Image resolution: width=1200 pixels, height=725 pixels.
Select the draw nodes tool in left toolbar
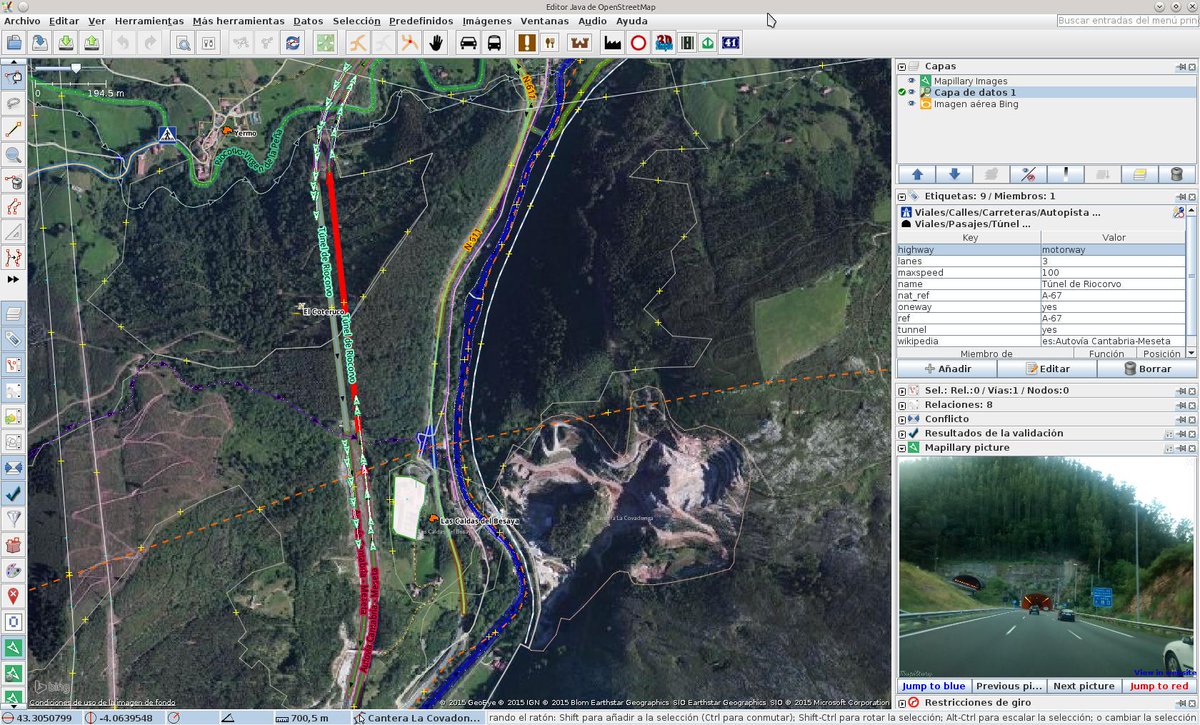click(x=14, y=129)
